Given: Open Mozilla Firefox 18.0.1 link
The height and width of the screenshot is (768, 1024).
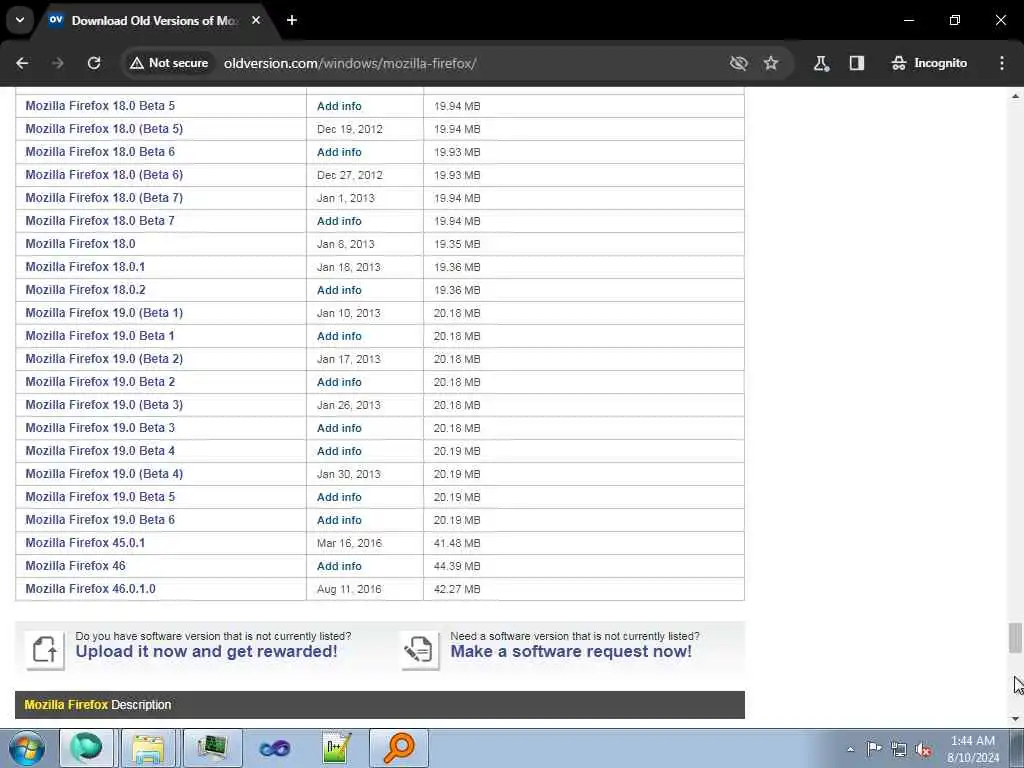Looking at the screenshot, I should [85, 267].
